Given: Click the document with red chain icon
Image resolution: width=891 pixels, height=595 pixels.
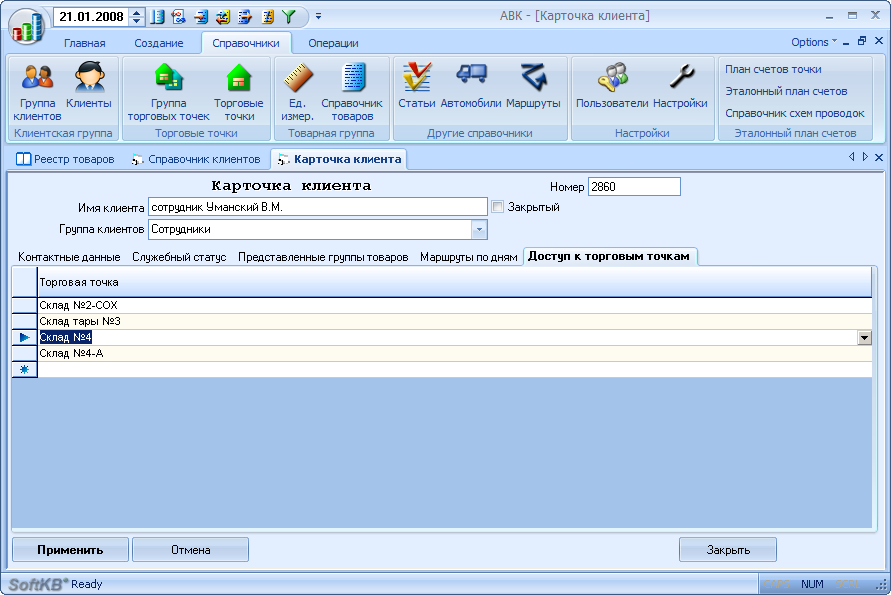Looking at the screenshot, I should (178, 16).
